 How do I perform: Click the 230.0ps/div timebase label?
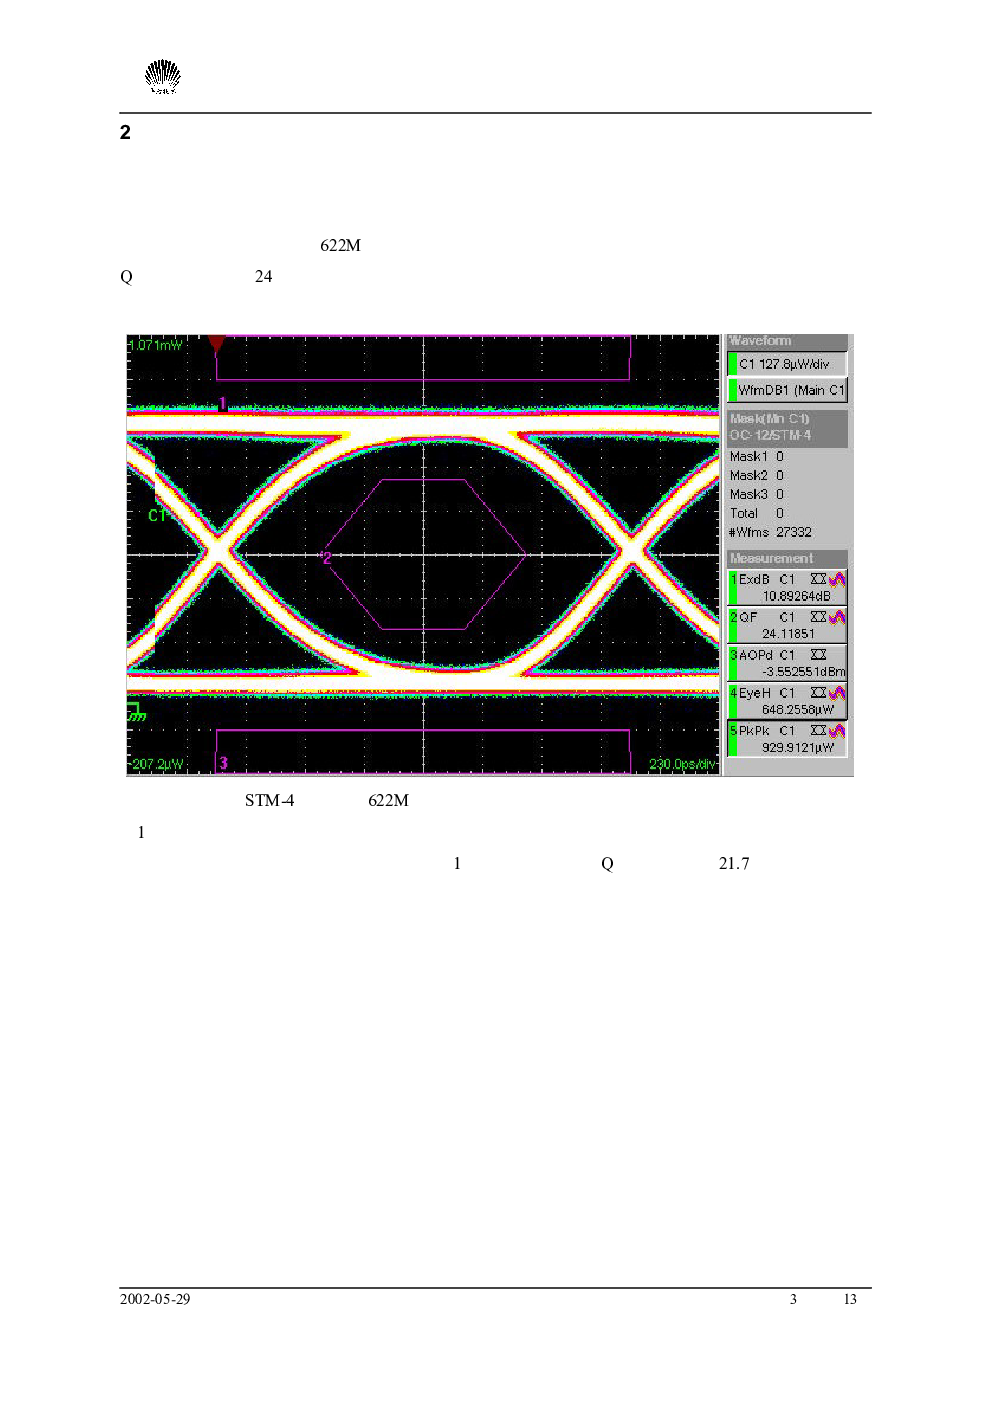point(682,764)
